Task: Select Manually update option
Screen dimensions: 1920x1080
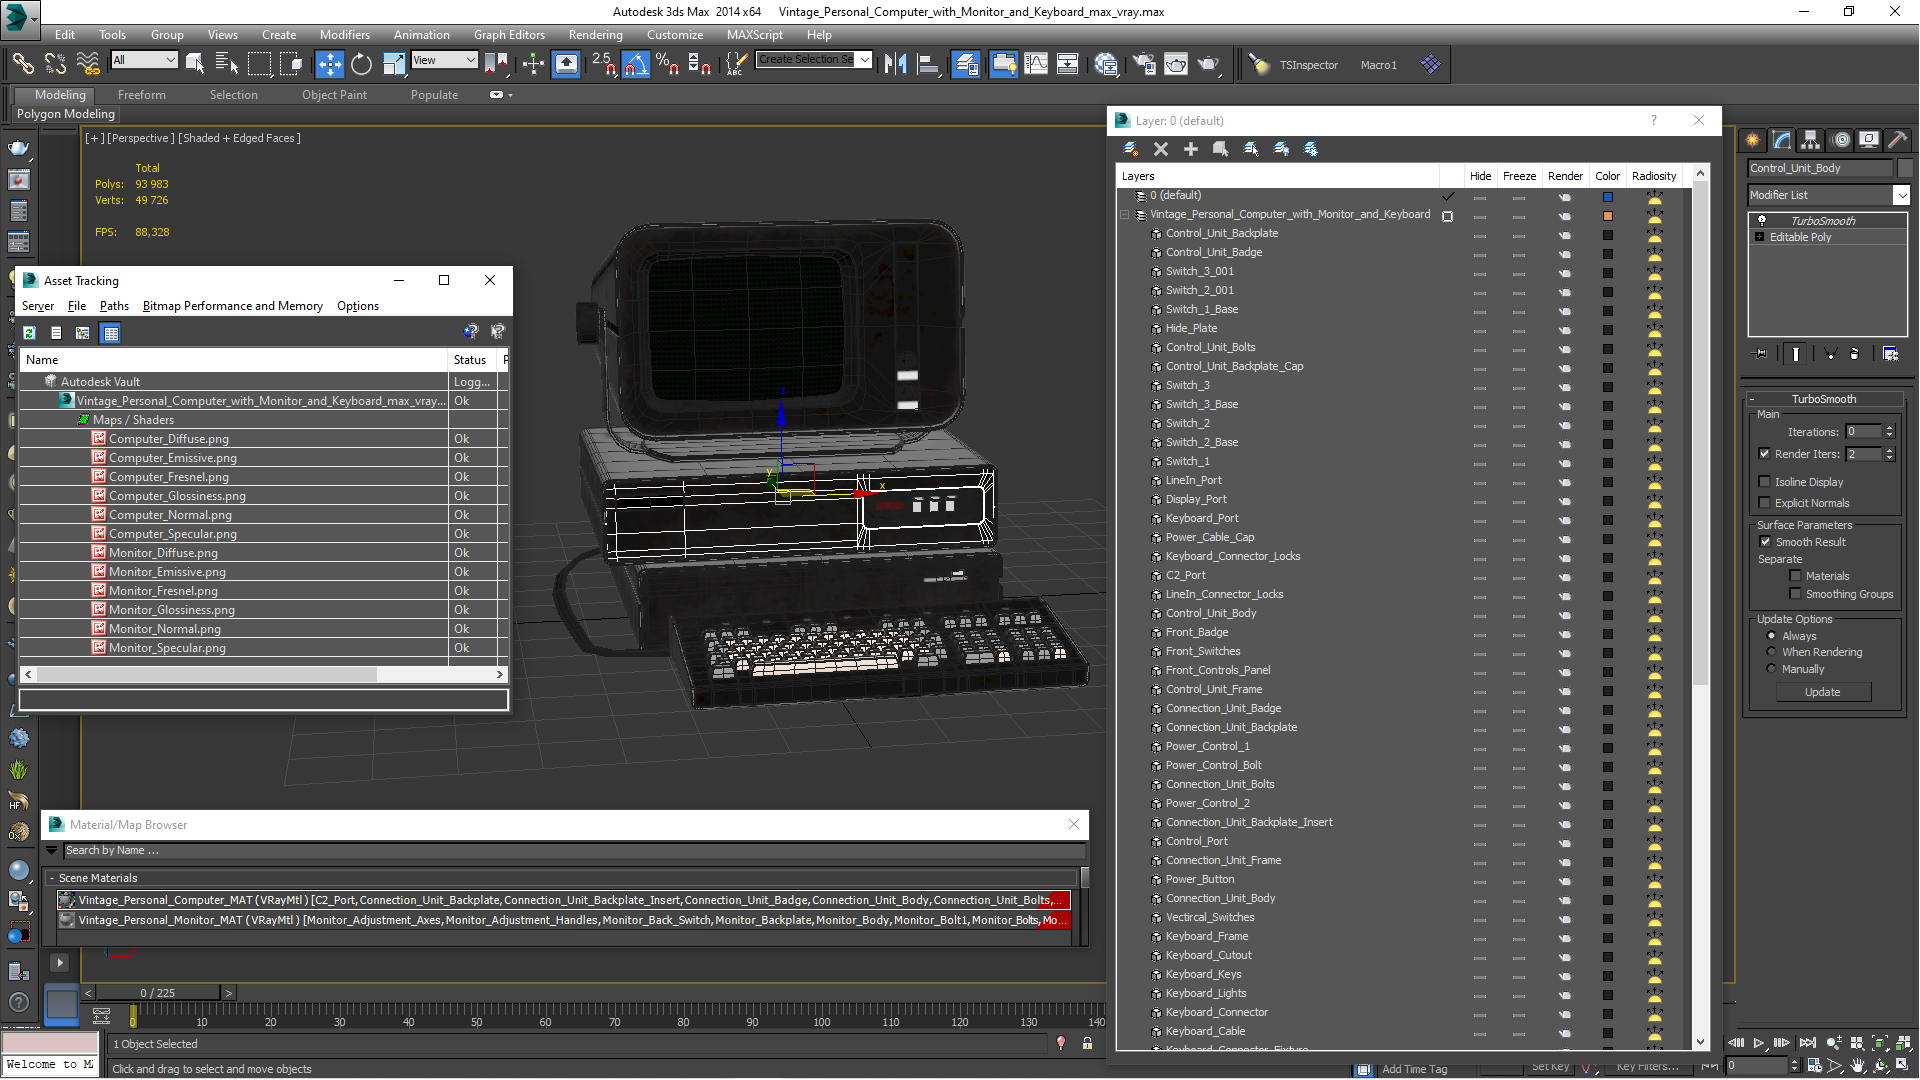Action: pyautogui.click(x=1772, y=669)
